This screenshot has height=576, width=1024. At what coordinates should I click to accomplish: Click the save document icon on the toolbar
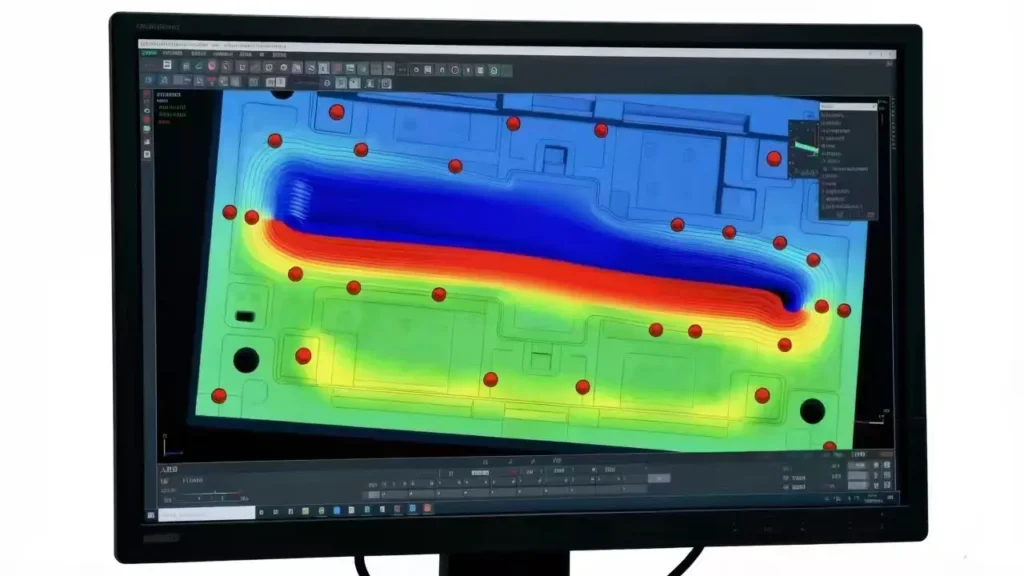tap(167, 66)
